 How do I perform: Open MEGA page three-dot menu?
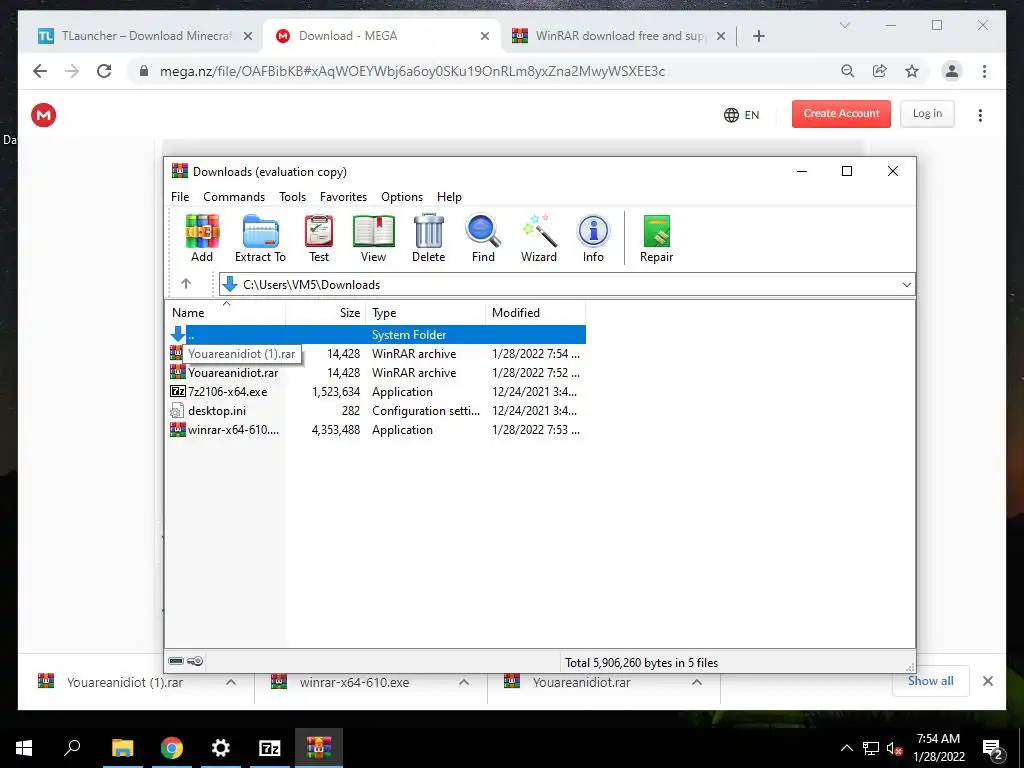tap(980, 115)
